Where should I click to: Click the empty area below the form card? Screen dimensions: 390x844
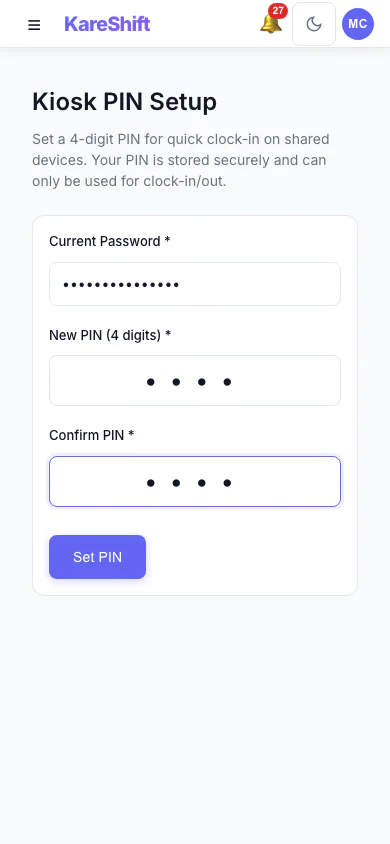[x=195, y=716]
